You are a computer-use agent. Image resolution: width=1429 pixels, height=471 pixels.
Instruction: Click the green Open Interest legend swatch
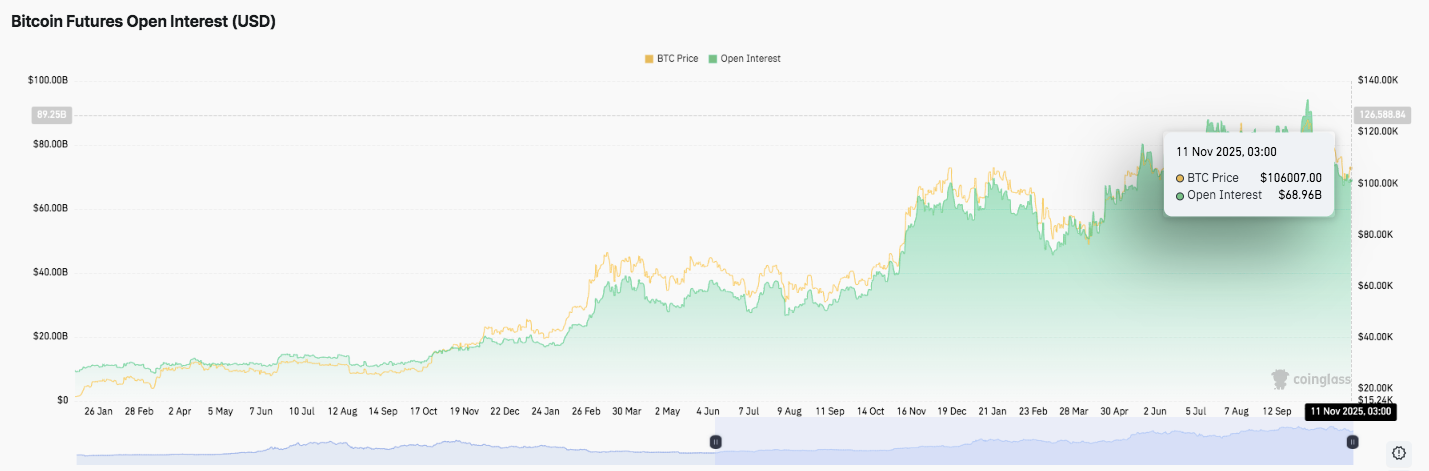pos(713,59)
